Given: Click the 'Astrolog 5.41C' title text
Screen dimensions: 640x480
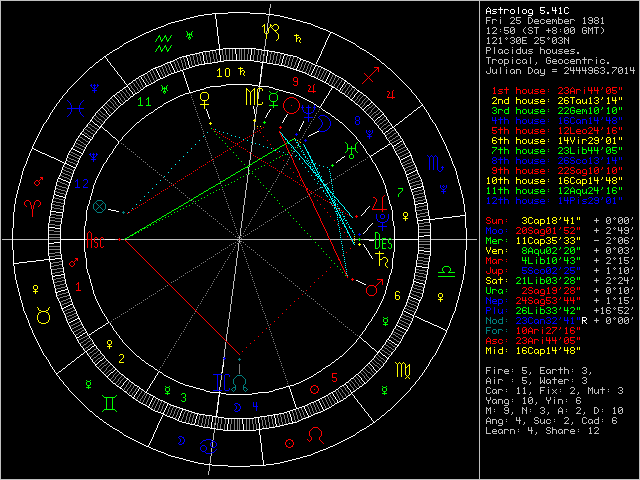Looking at the screenshot, I should (x=527, y=11).
